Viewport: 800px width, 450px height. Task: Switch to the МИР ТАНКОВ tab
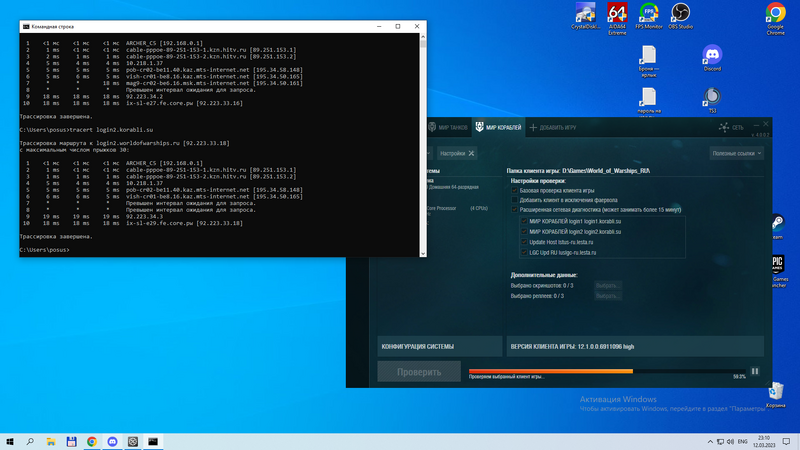tap(447, 128)
